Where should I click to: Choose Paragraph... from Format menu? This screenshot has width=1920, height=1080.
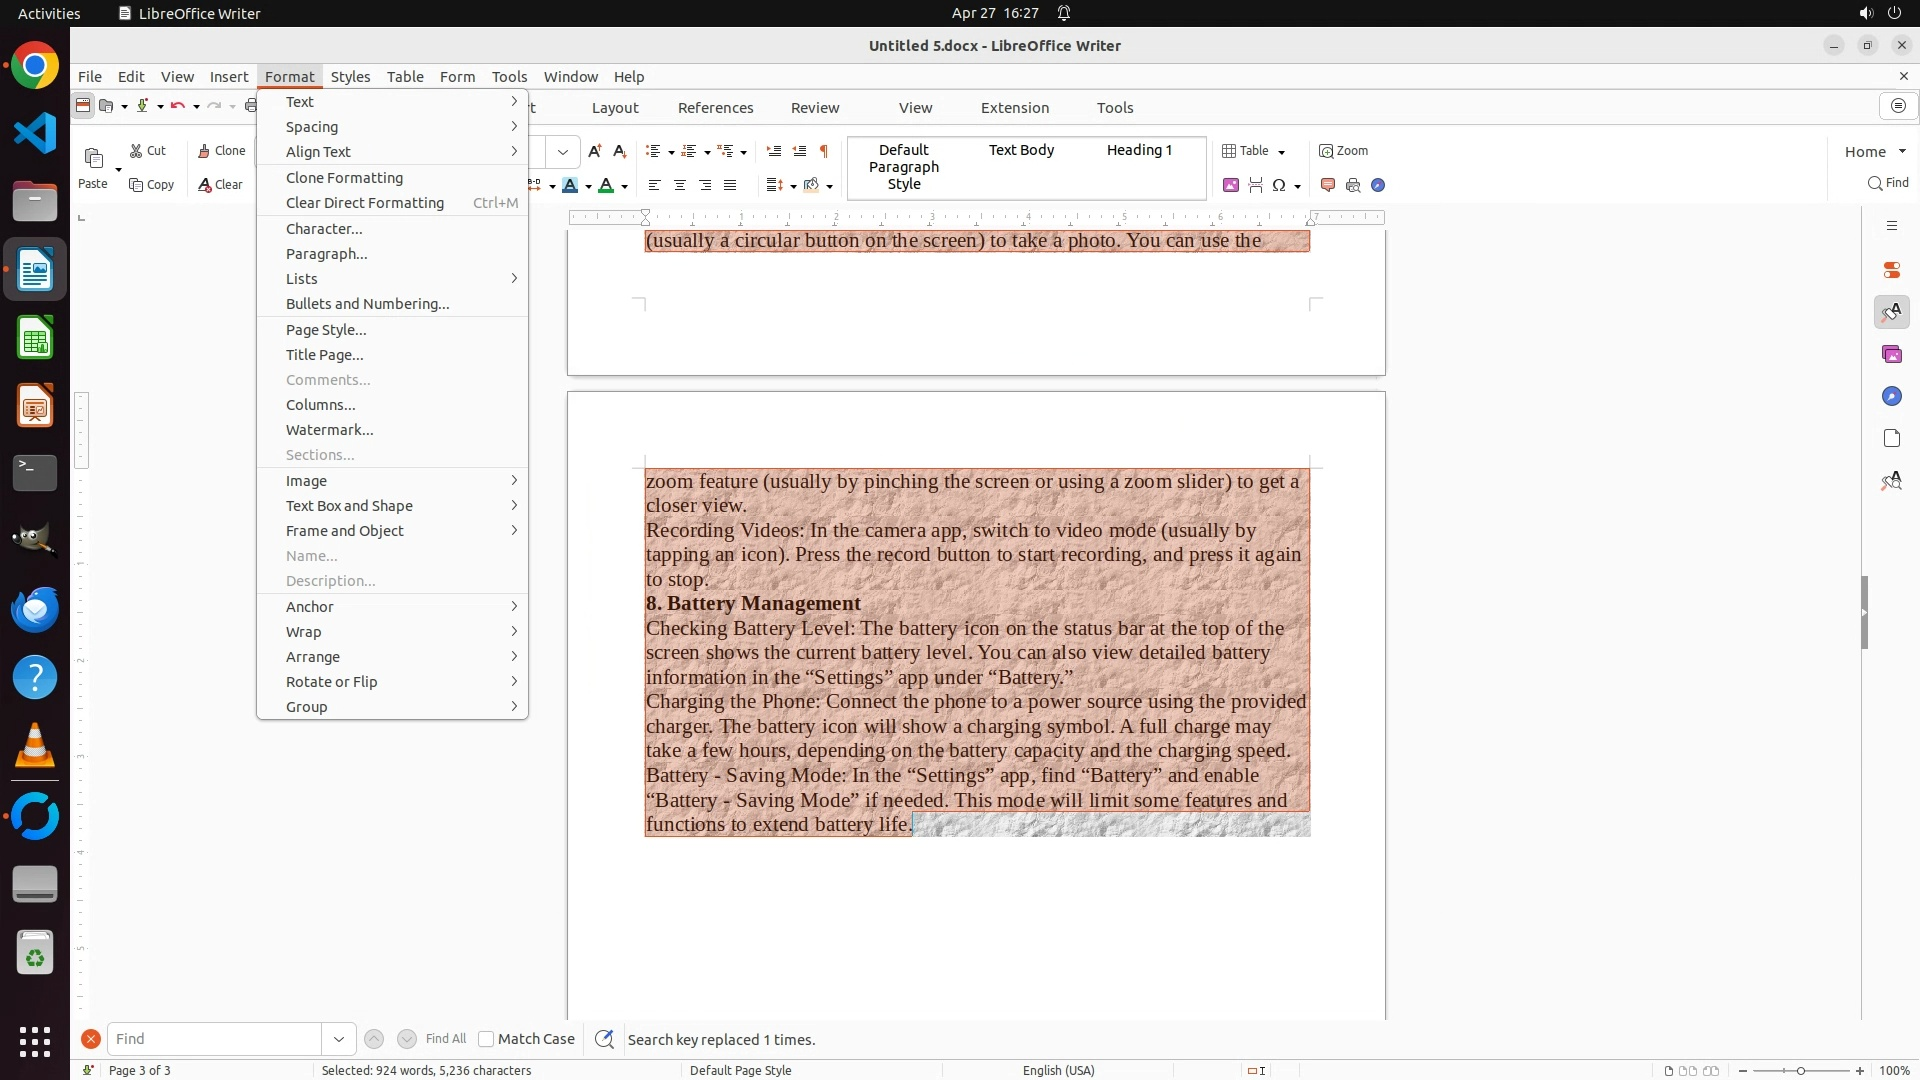coord(327,254)
